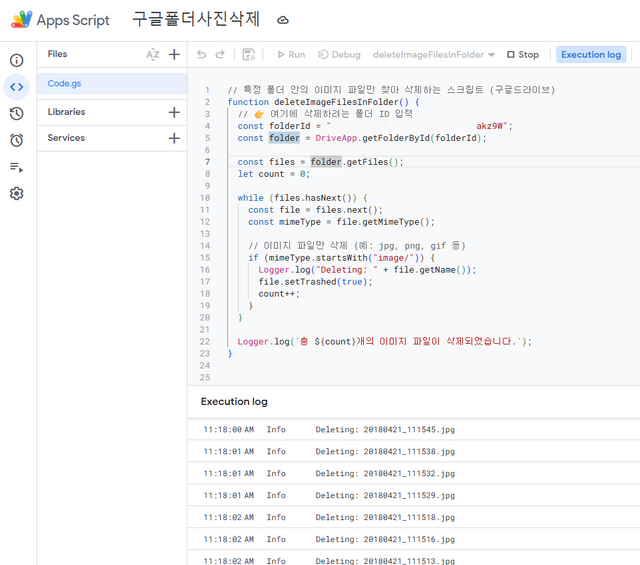Add a new file with plus icon
The height and width of the screenshot is (565, 640).
[x=174, y=54]
